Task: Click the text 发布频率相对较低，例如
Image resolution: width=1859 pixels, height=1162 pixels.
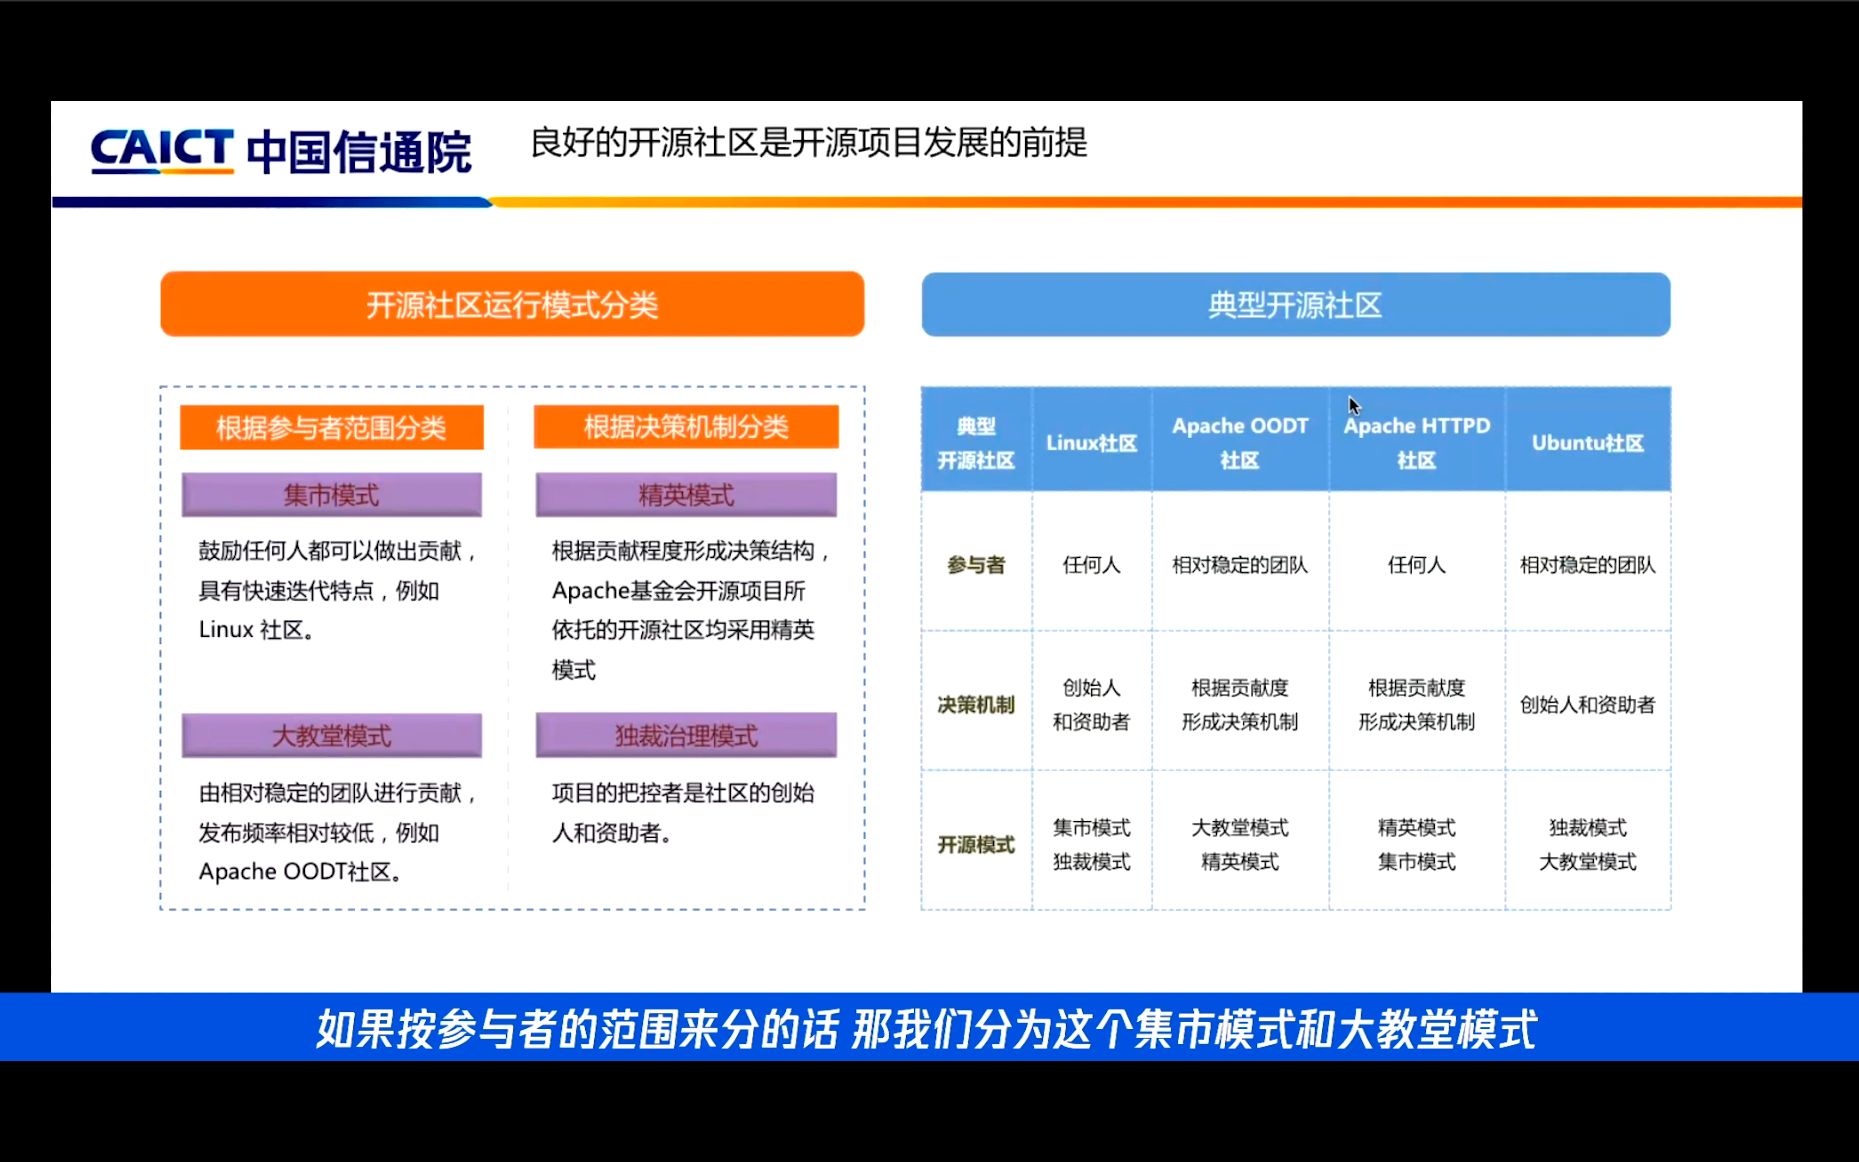Action: click(x=319, y=833)
